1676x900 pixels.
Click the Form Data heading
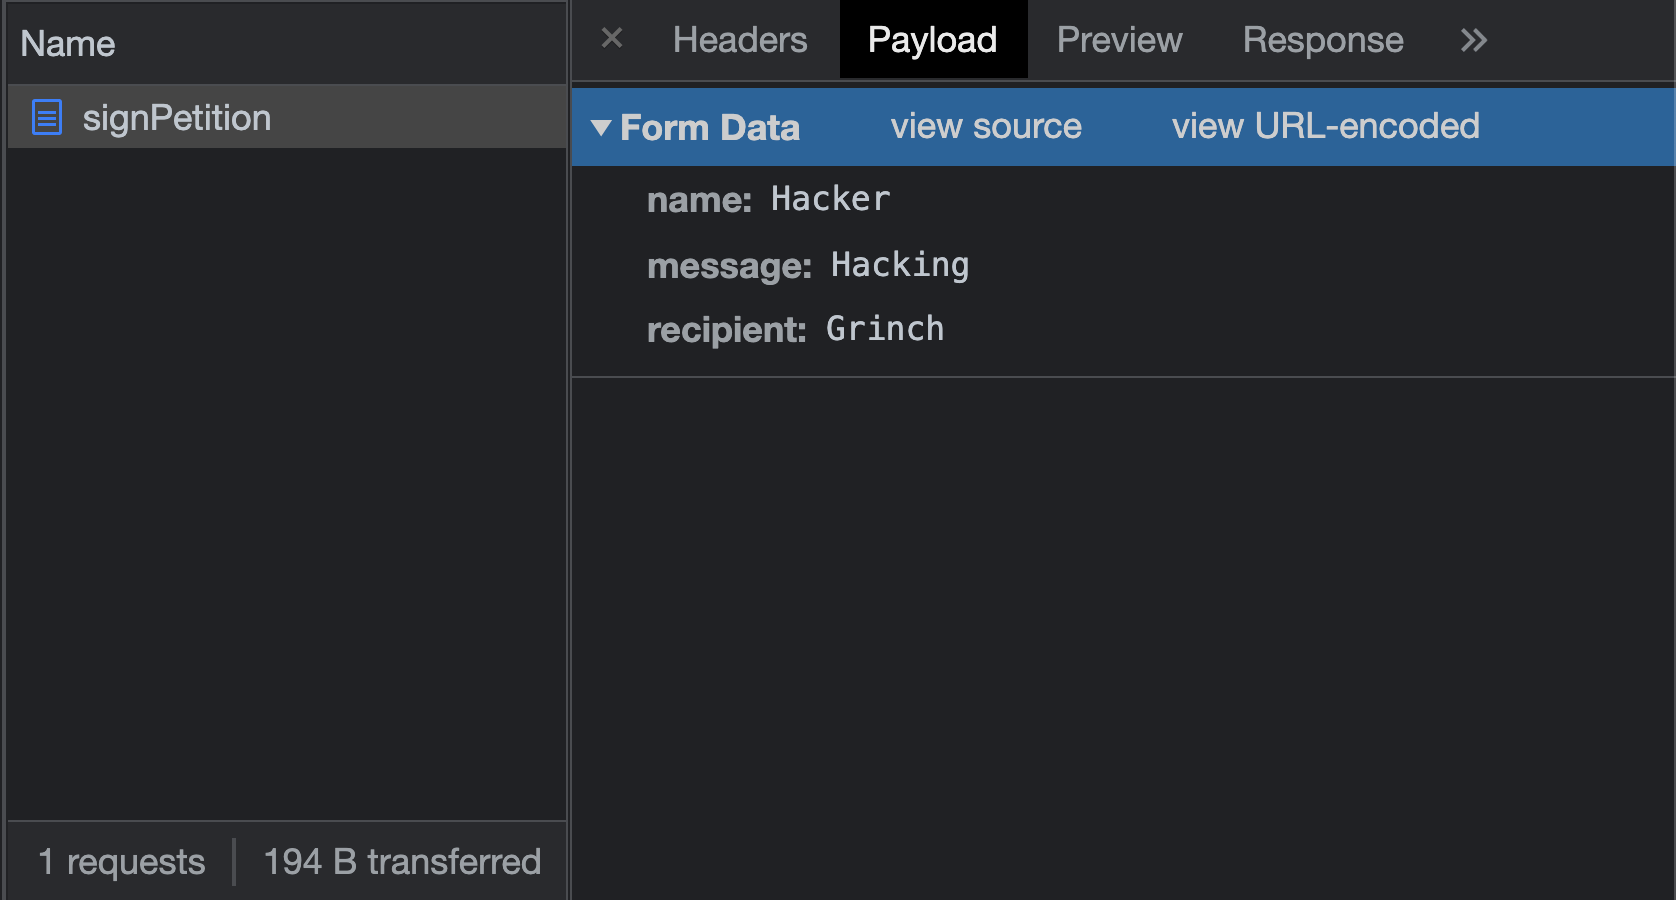710,128
